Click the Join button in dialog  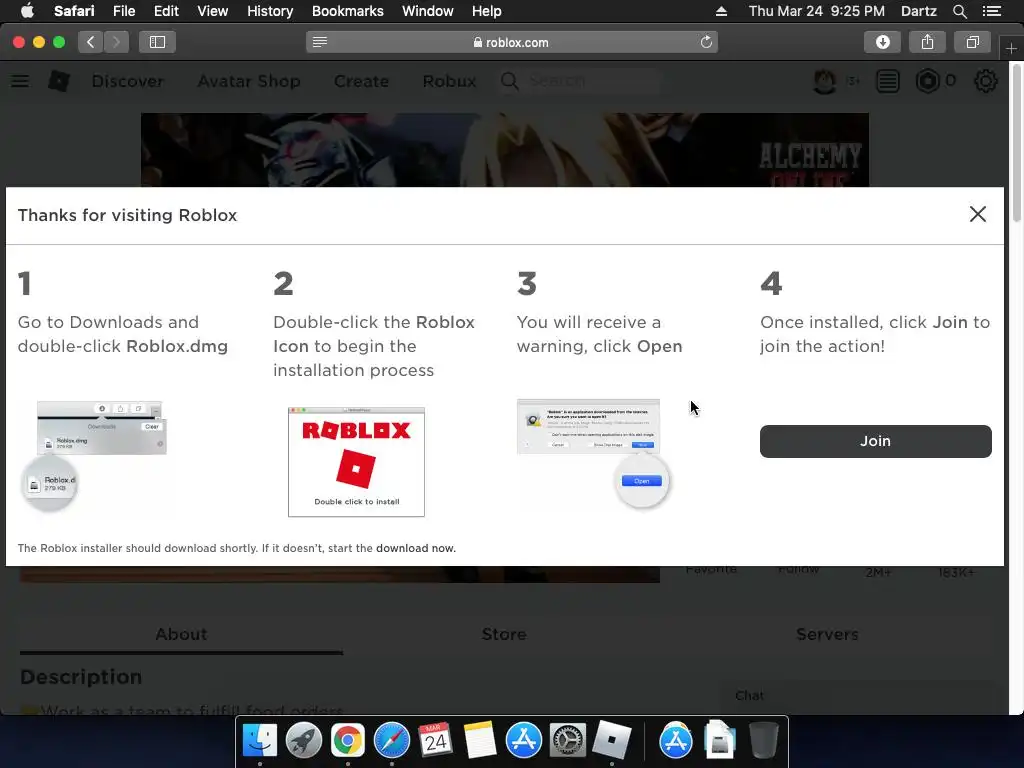[x=875, y=441]
